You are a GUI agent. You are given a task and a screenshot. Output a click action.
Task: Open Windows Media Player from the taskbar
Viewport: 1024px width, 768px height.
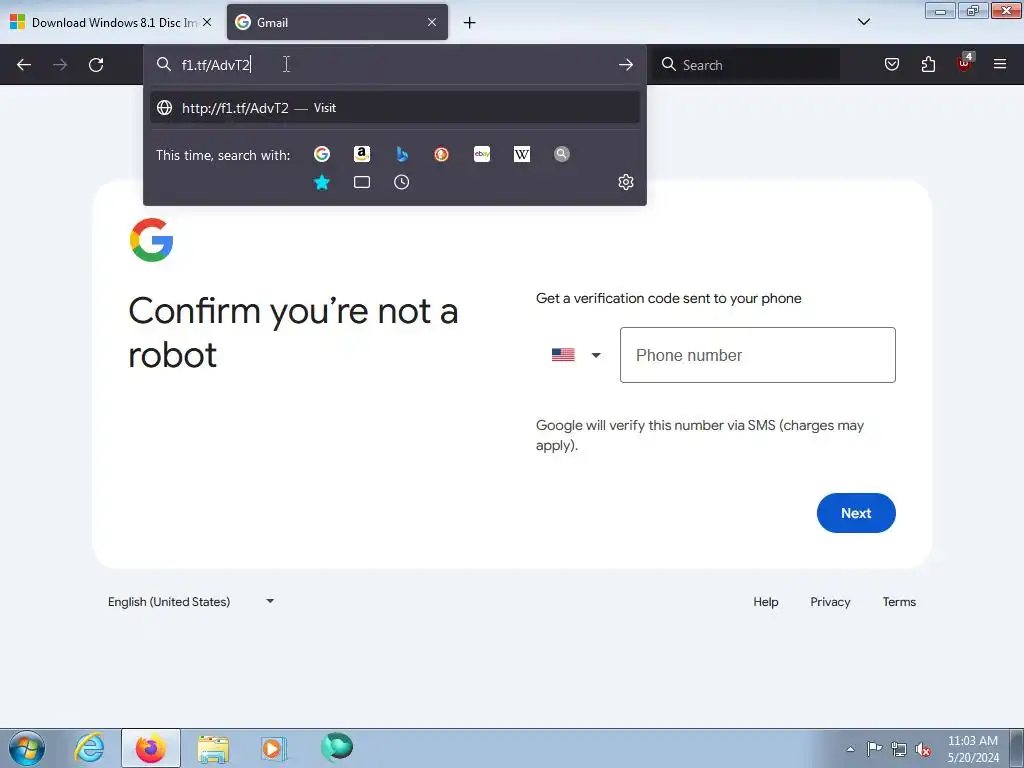(273, 748)
